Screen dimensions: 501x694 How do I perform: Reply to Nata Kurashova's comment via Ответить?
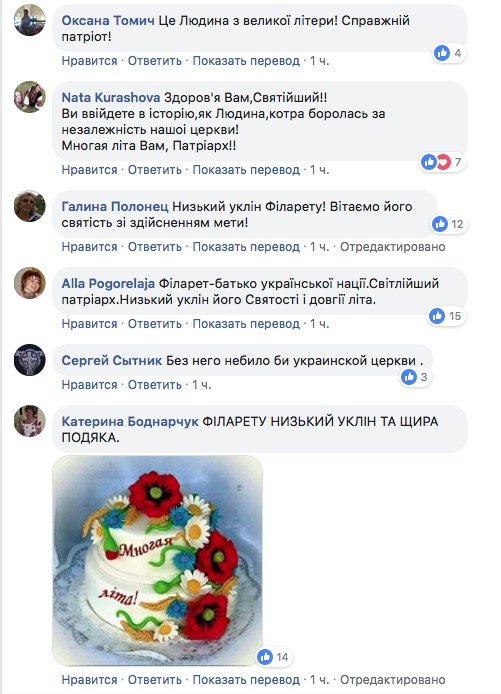155,170
